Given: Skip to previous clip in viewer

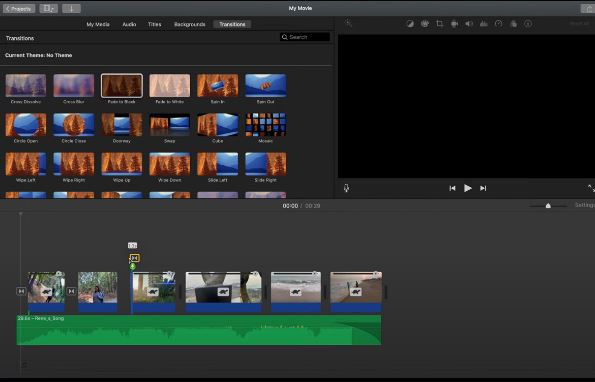Looking at the screenshot, I should (452, 188).
